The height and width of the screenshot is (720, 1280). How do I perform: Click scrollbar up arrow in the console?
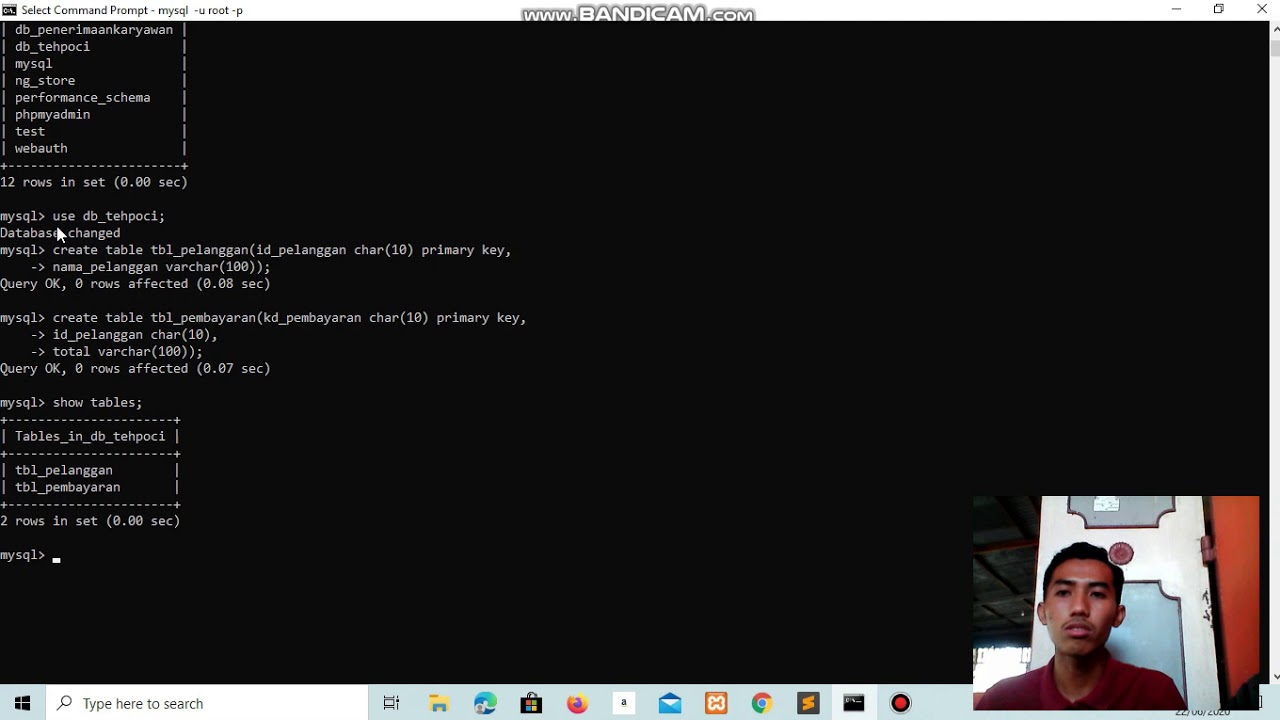coord(1274,28)
